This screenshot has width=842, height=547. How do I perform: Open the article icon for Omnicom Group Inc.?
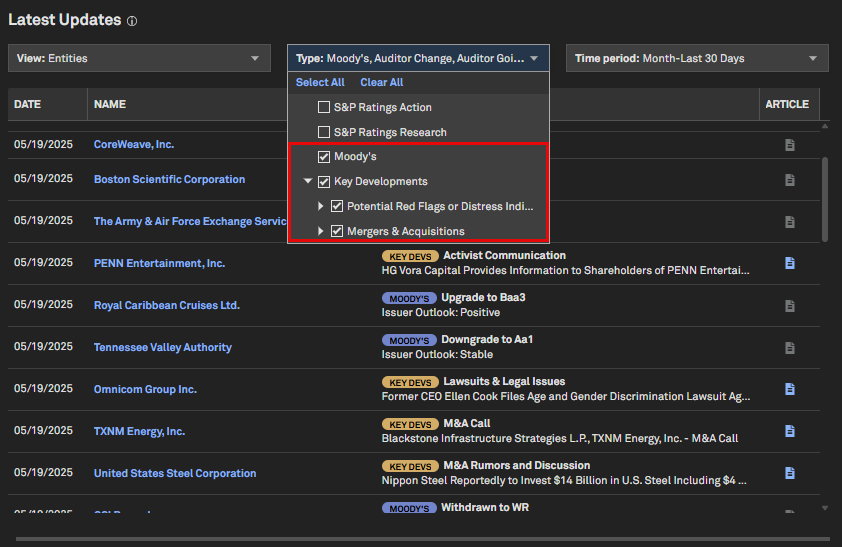[789, 389]
